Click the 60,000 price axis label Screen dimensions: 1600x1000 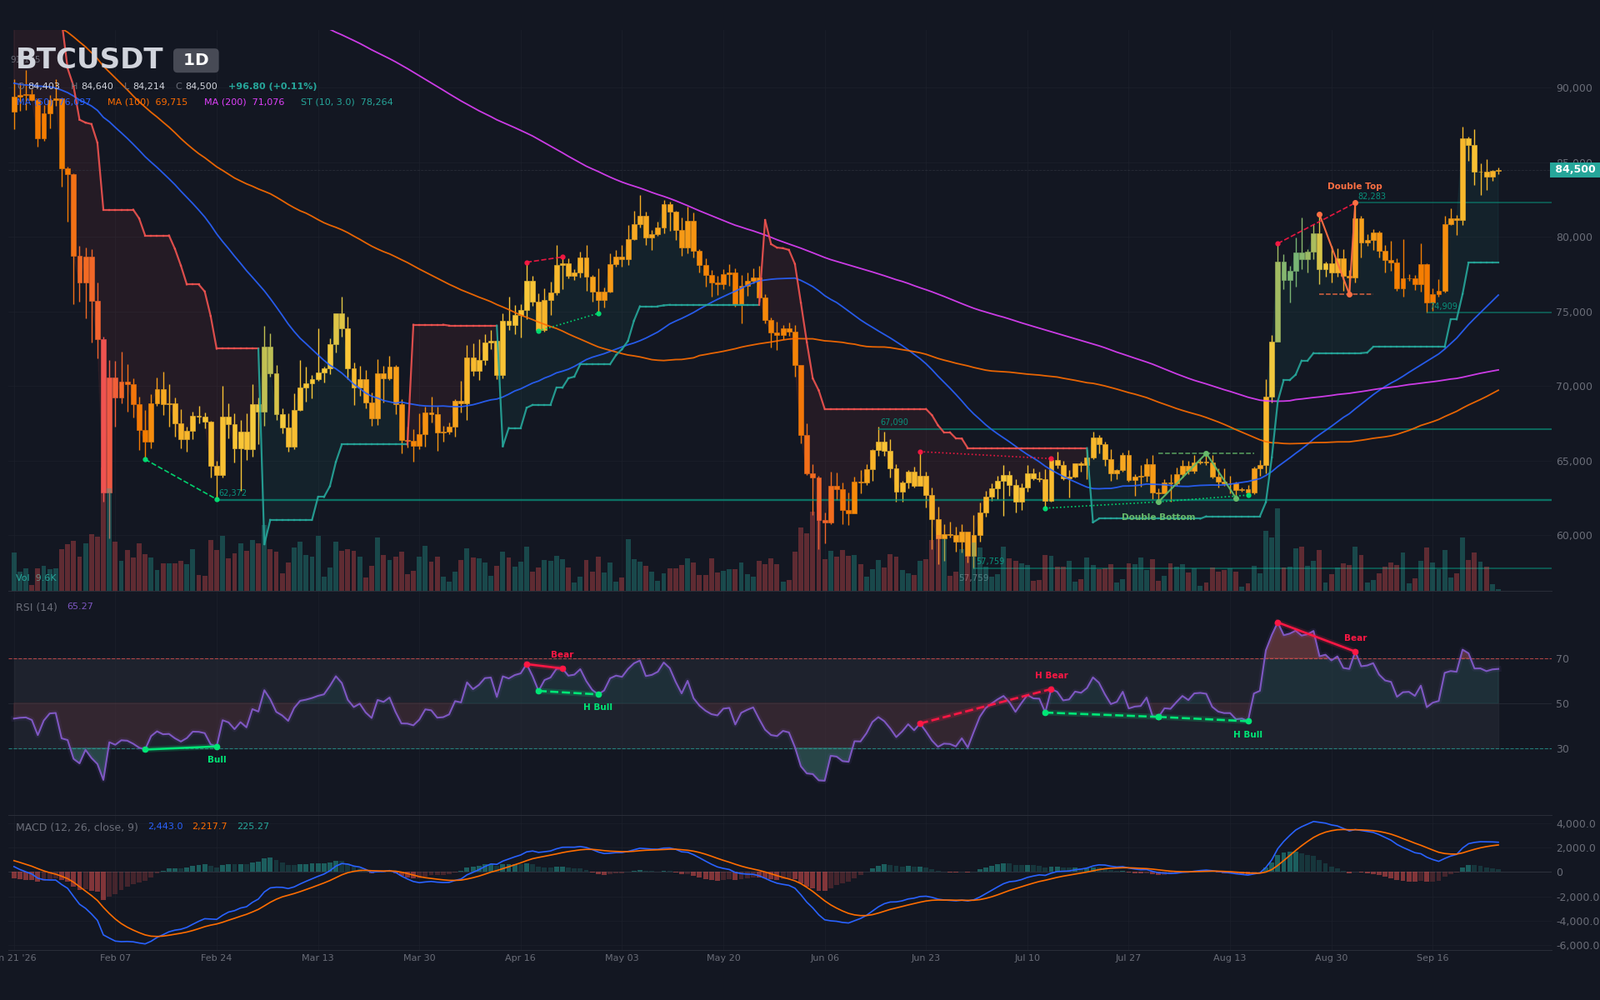tap(1574, 536)
